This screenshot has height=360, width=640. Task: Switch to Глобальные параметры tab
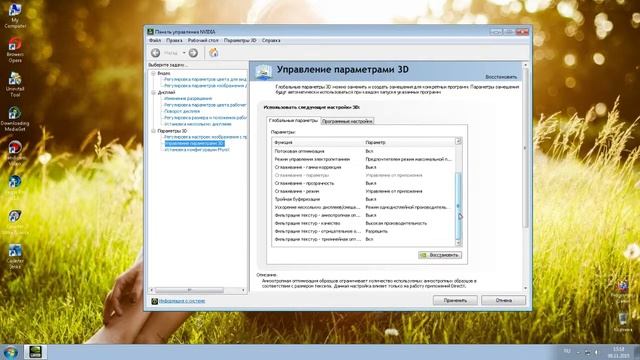(293, 121)
